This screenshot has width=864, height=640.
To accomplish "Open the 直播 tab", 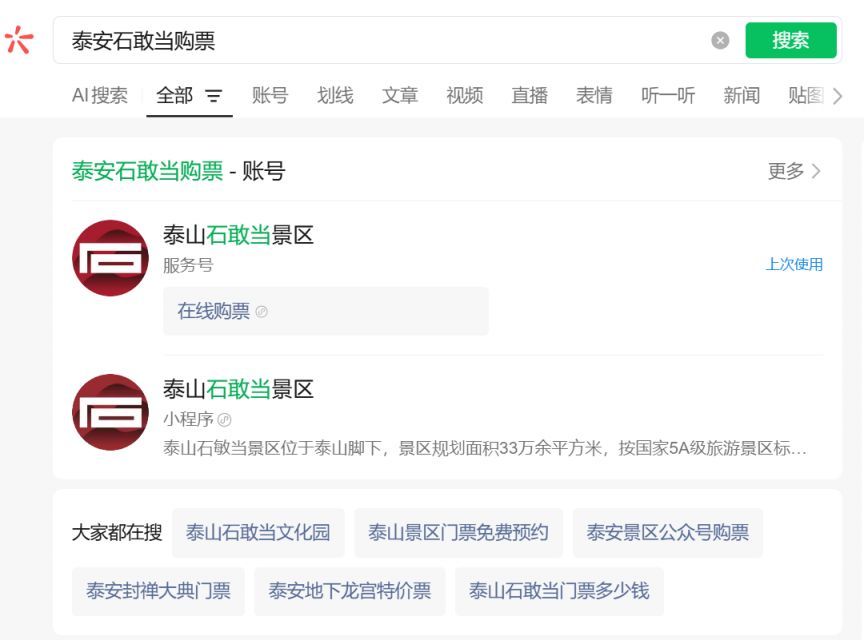I will click(x=530, y=95).
